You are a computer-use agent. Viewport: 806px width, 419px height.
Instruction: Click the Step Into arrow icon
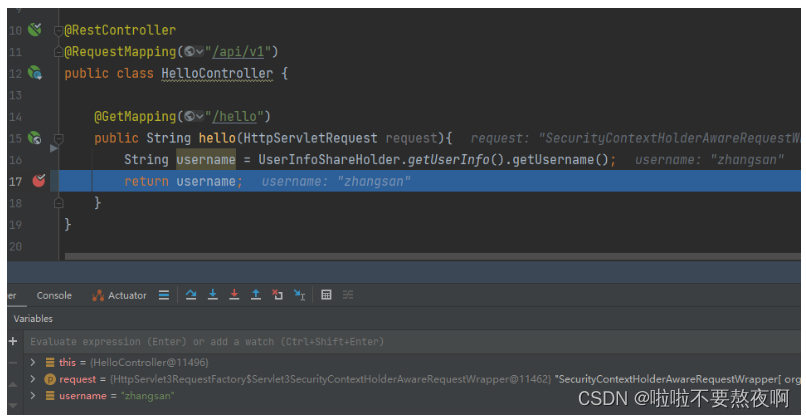[212, 295]
